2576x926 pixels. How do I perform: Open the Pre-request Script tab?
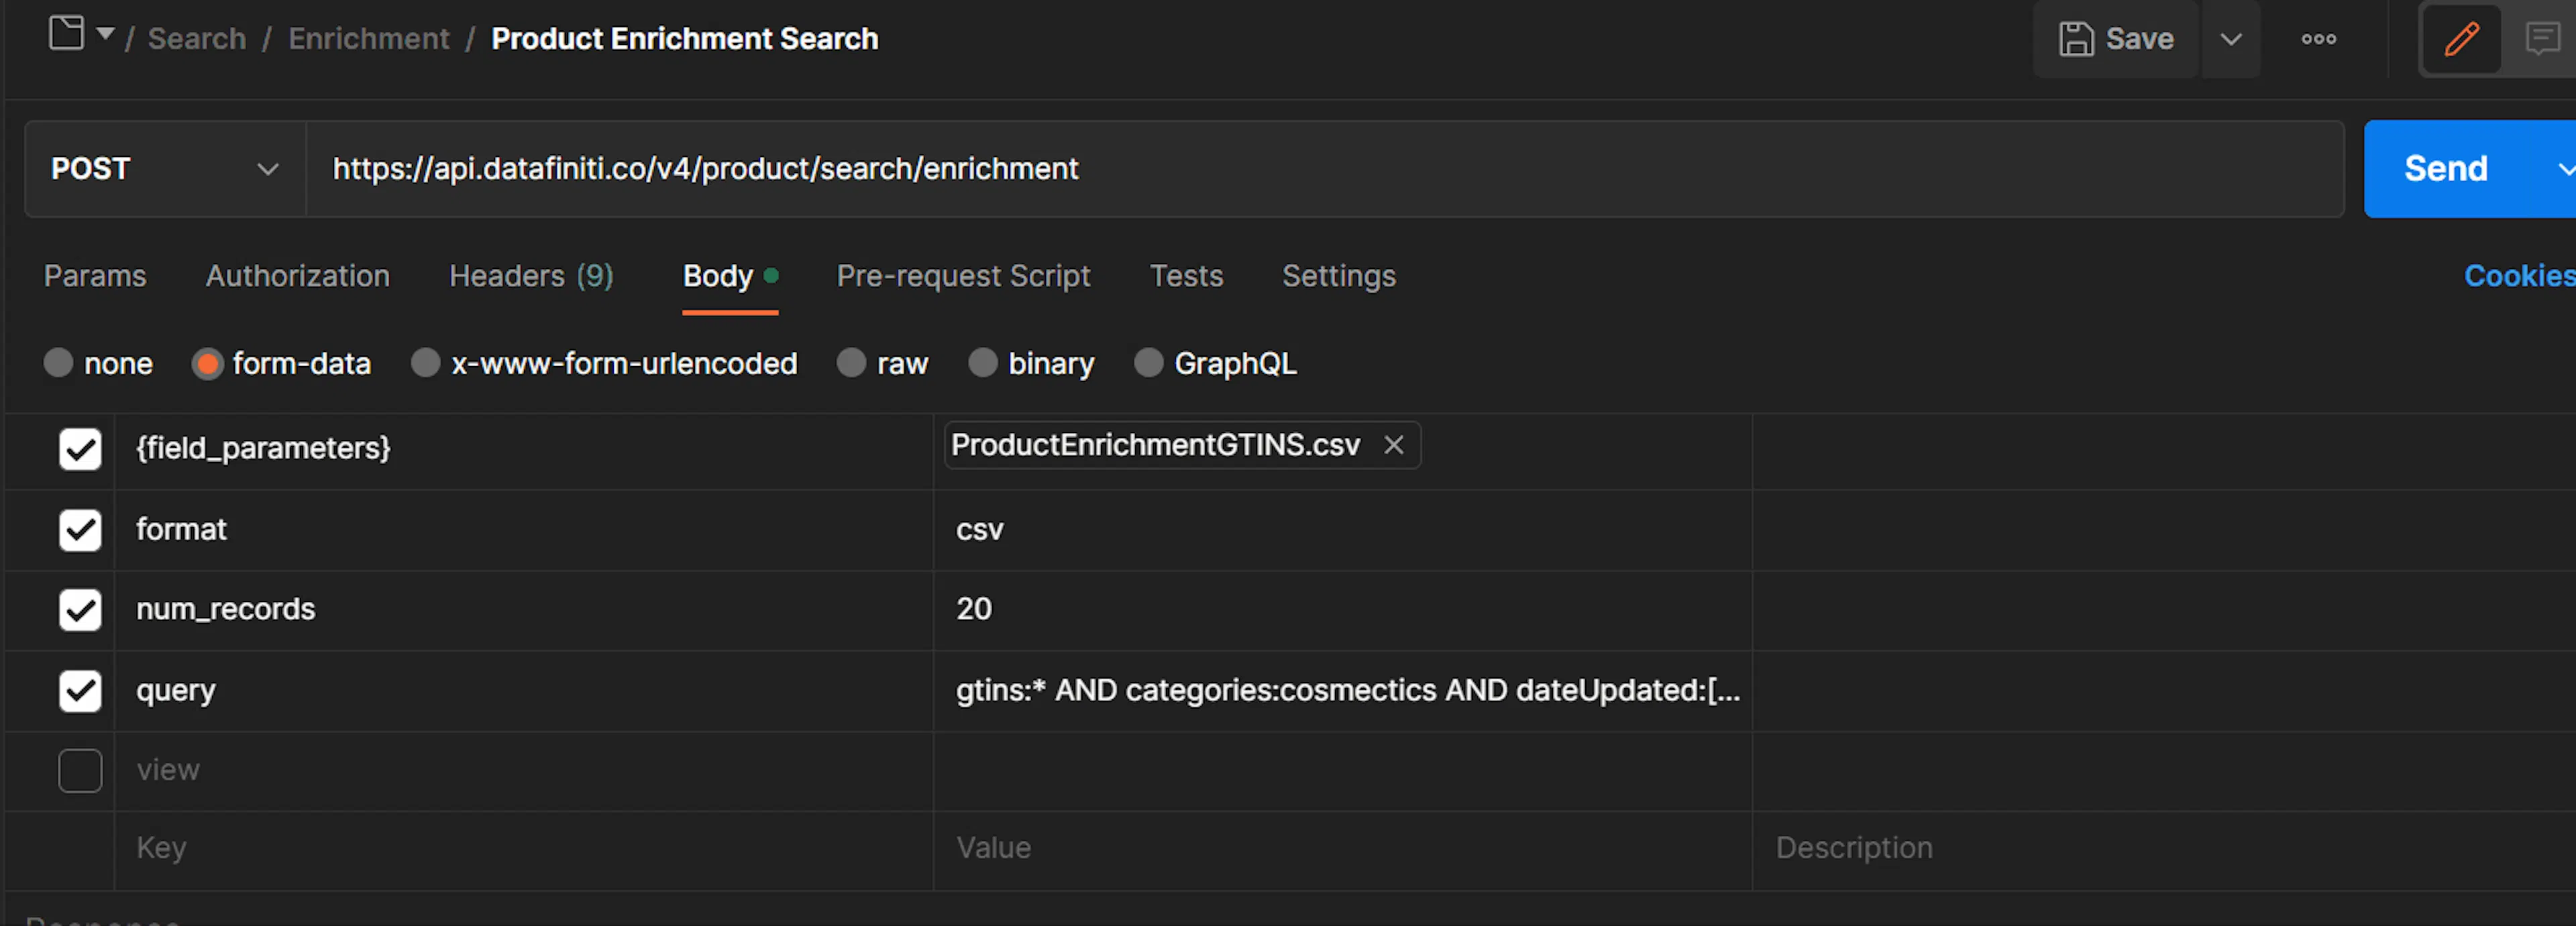(x=962, y=276)
